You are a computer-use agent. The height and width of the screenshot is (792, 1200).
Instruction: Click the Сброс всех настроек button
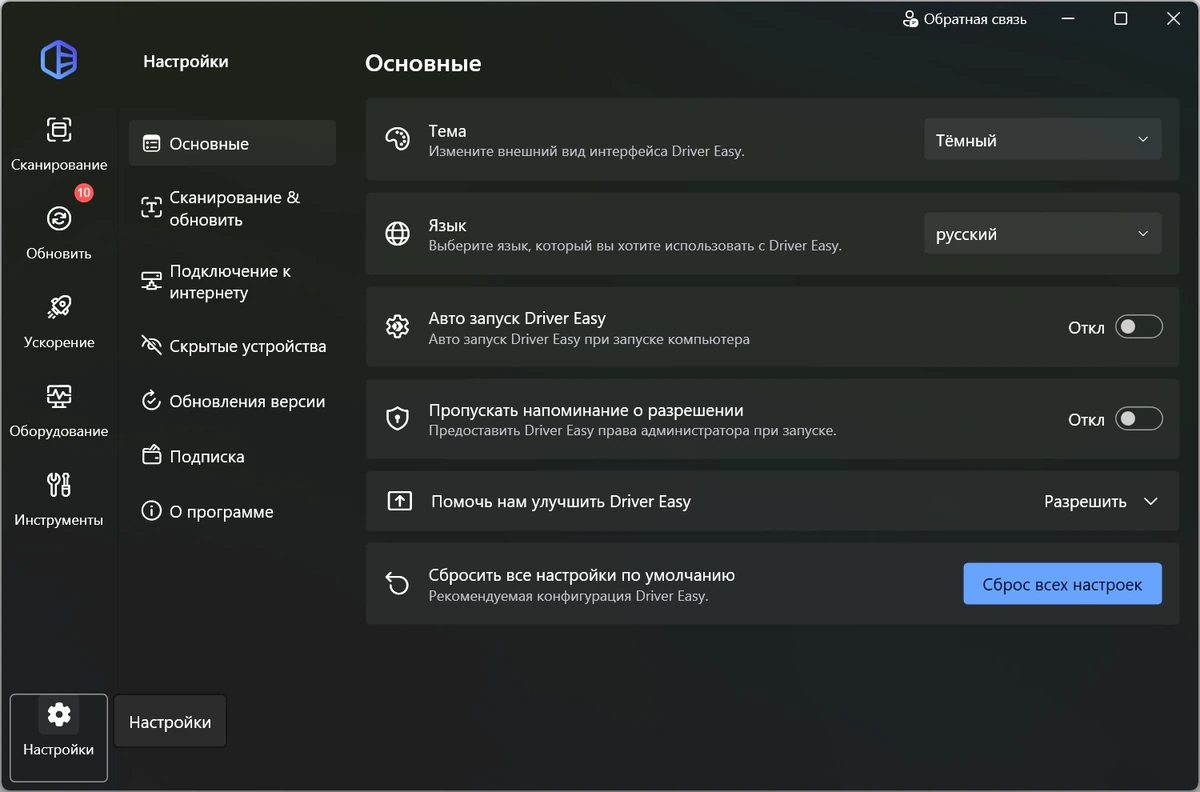point(1062,584)
